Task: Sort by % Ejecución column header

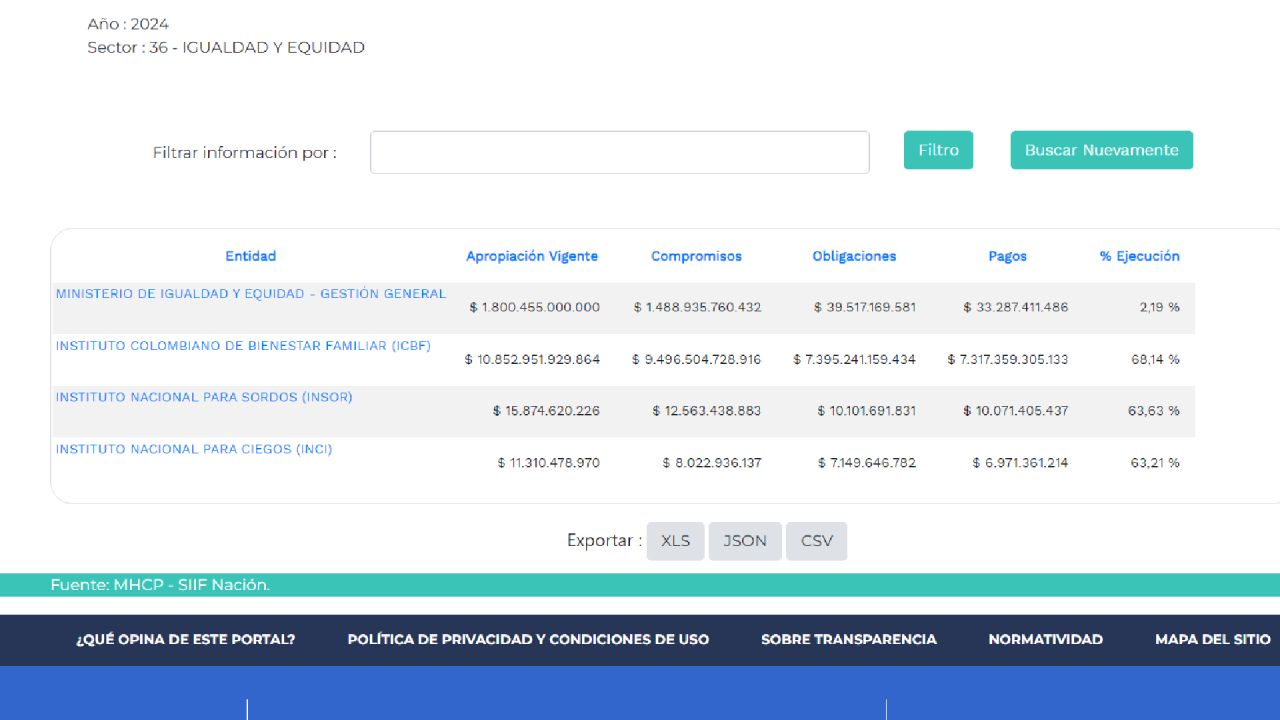Action: pos(1140,256)
